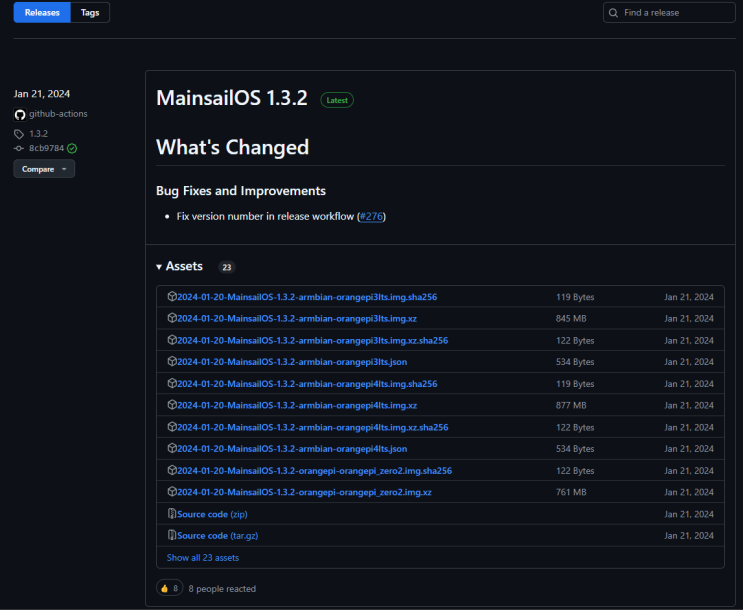743x610 pixels.
Task: Select the Releases tab
Action: pos(42,12)
